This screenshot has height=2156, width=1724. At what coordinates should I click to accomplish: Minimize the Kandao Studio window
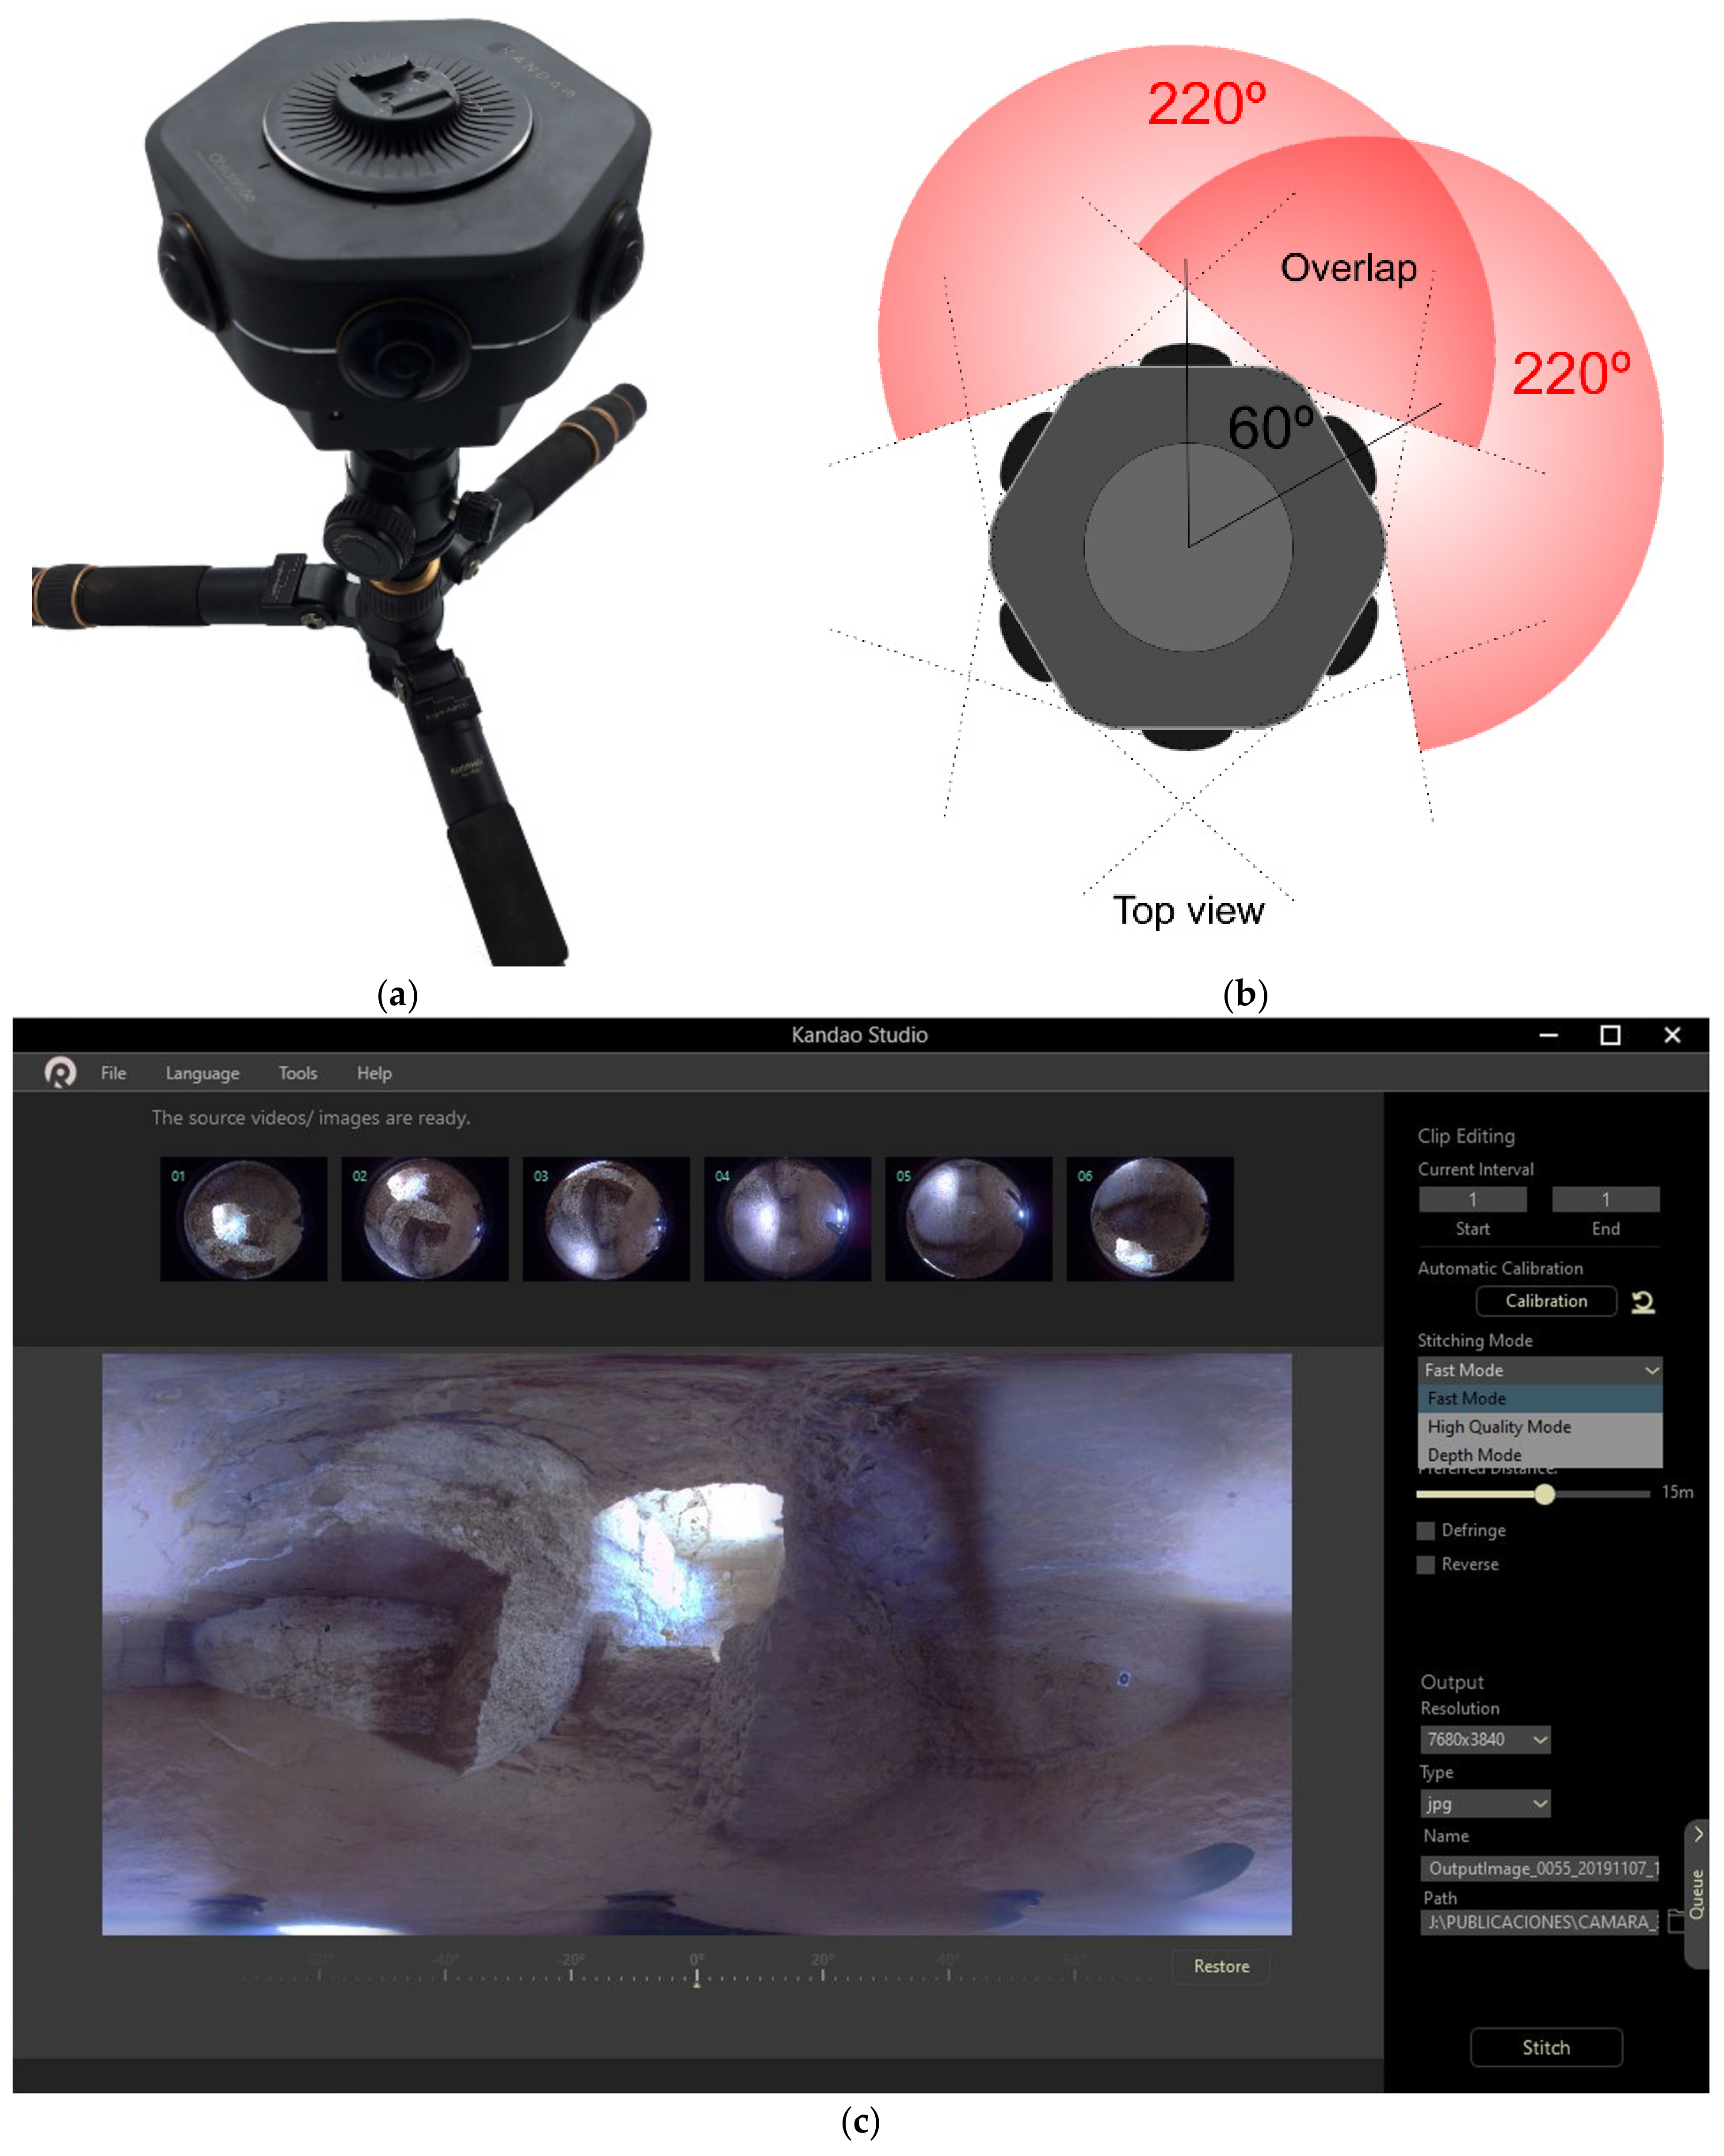click(1548, 1035)
